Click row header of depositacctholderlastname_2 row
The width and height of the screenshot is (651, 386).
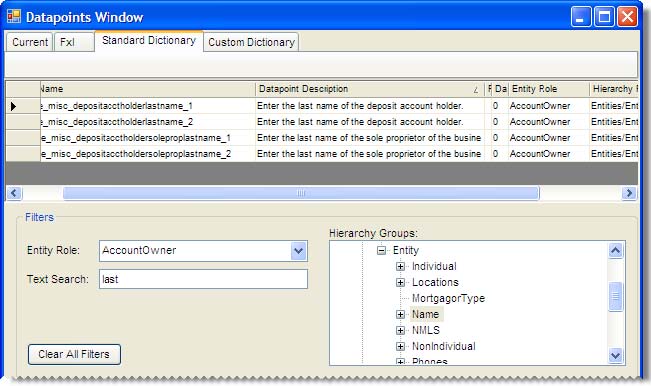(x=23, y=122)
